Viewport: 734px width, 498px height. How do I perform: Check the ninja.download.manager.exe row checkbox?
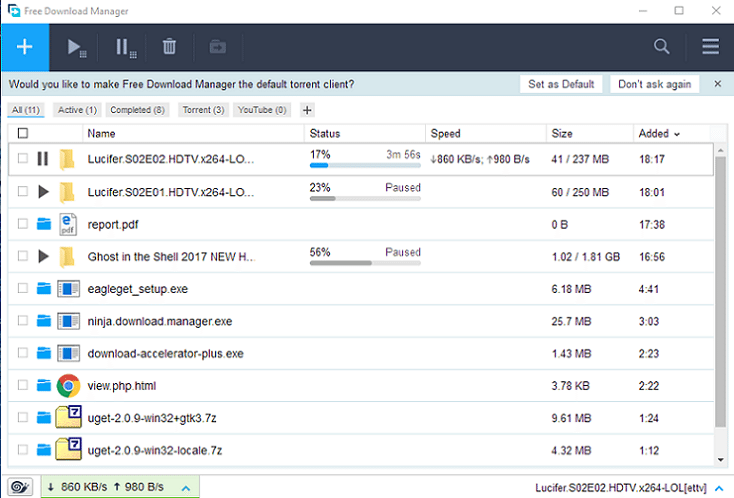pos(22,320)
